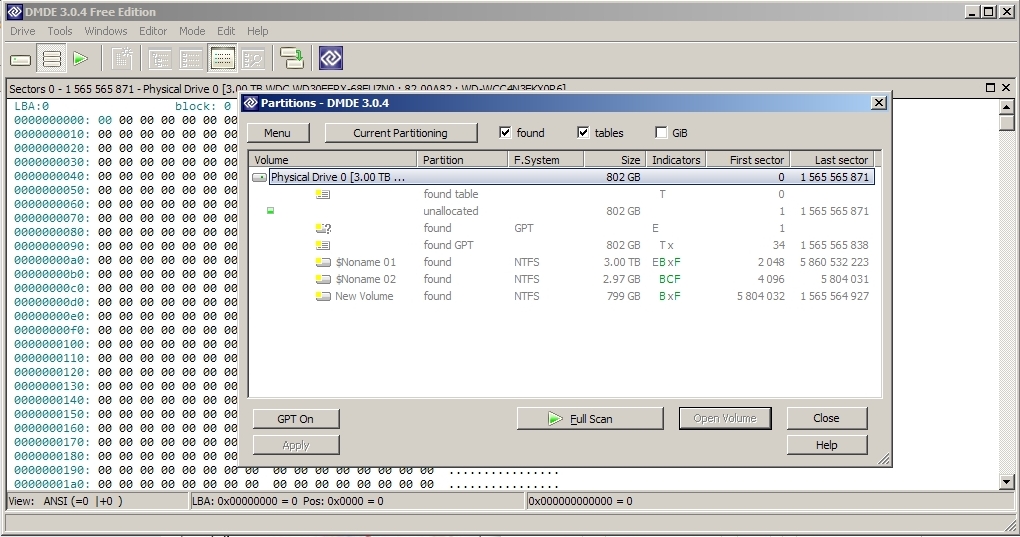The image size is (1020, 537).
Task: Select the $Noname 02 volume name
Action: point(366,279)
